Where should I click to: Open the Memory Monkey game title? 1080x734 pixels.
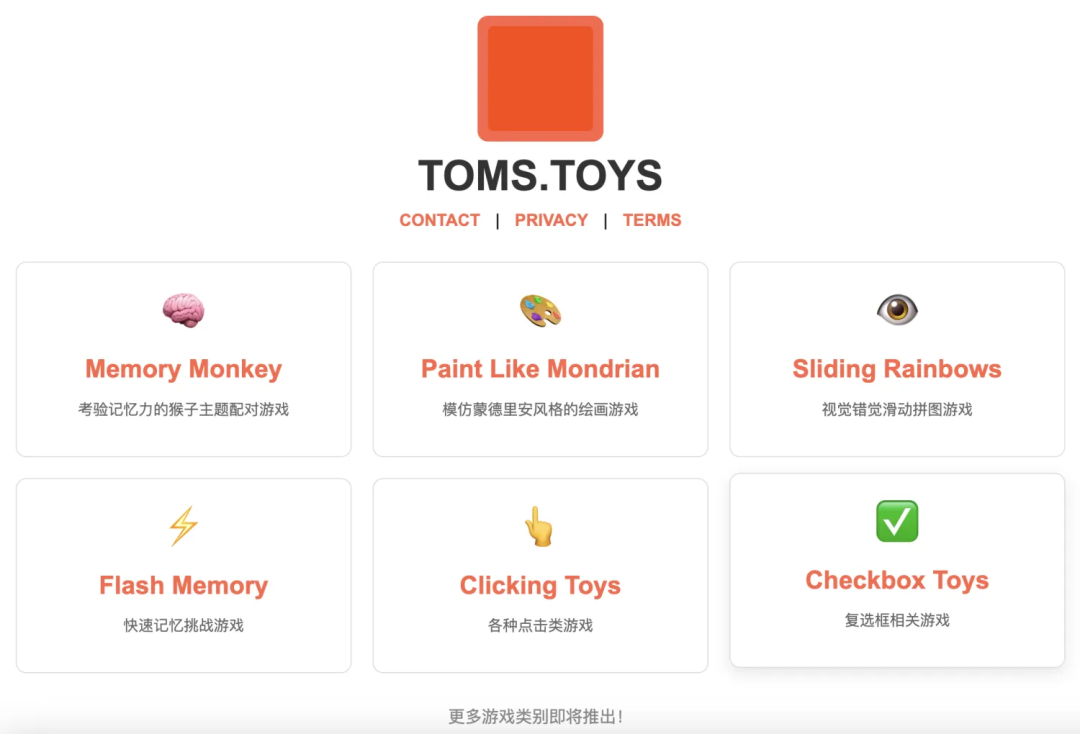[183, 369]
